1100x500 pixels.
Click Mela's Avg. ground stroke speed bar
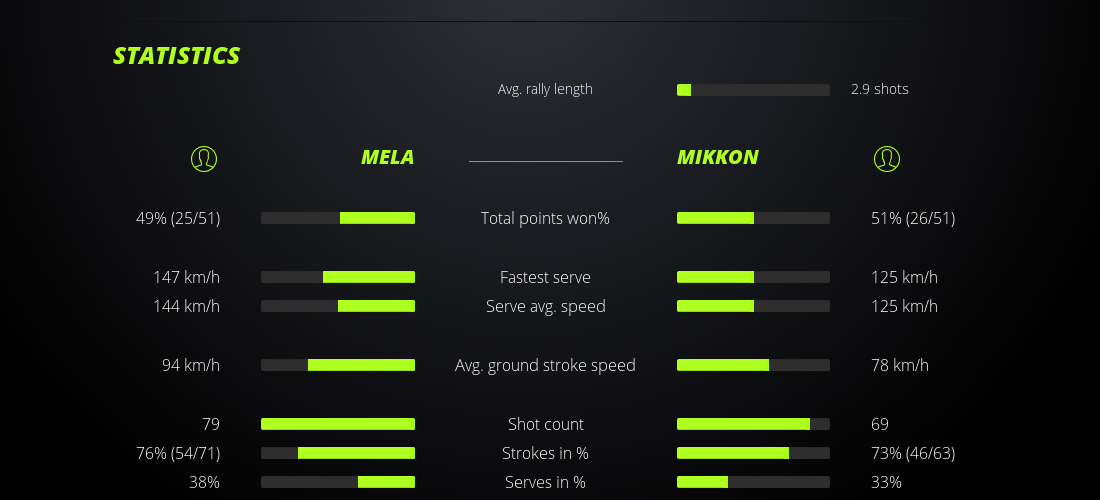pyautogui.click(x=338, y=365)
